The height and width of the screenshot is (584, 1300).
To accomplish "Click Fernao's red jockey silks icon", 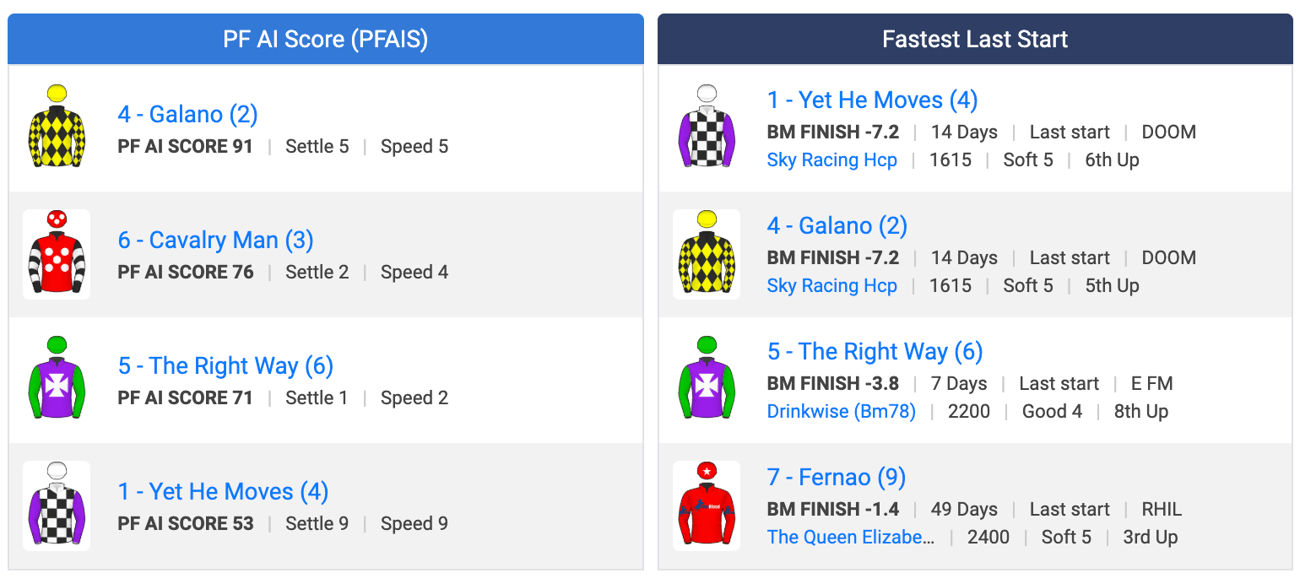I will click(707, 506).
